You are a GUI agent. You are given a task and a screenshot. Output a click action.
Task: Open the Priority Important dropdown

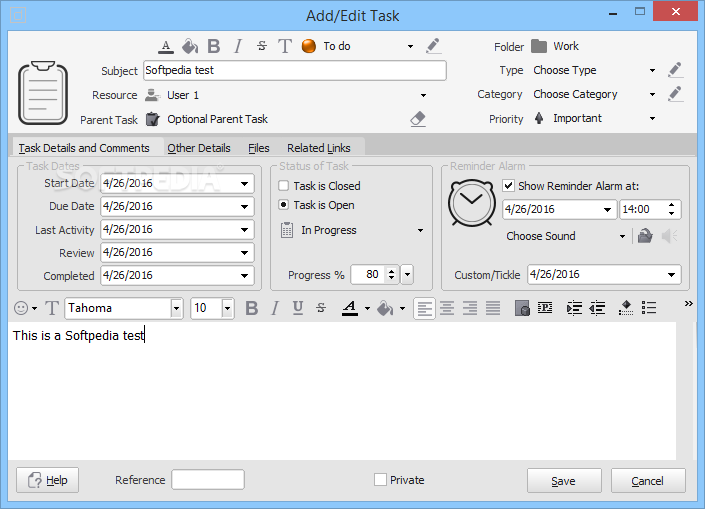[652, 119]
